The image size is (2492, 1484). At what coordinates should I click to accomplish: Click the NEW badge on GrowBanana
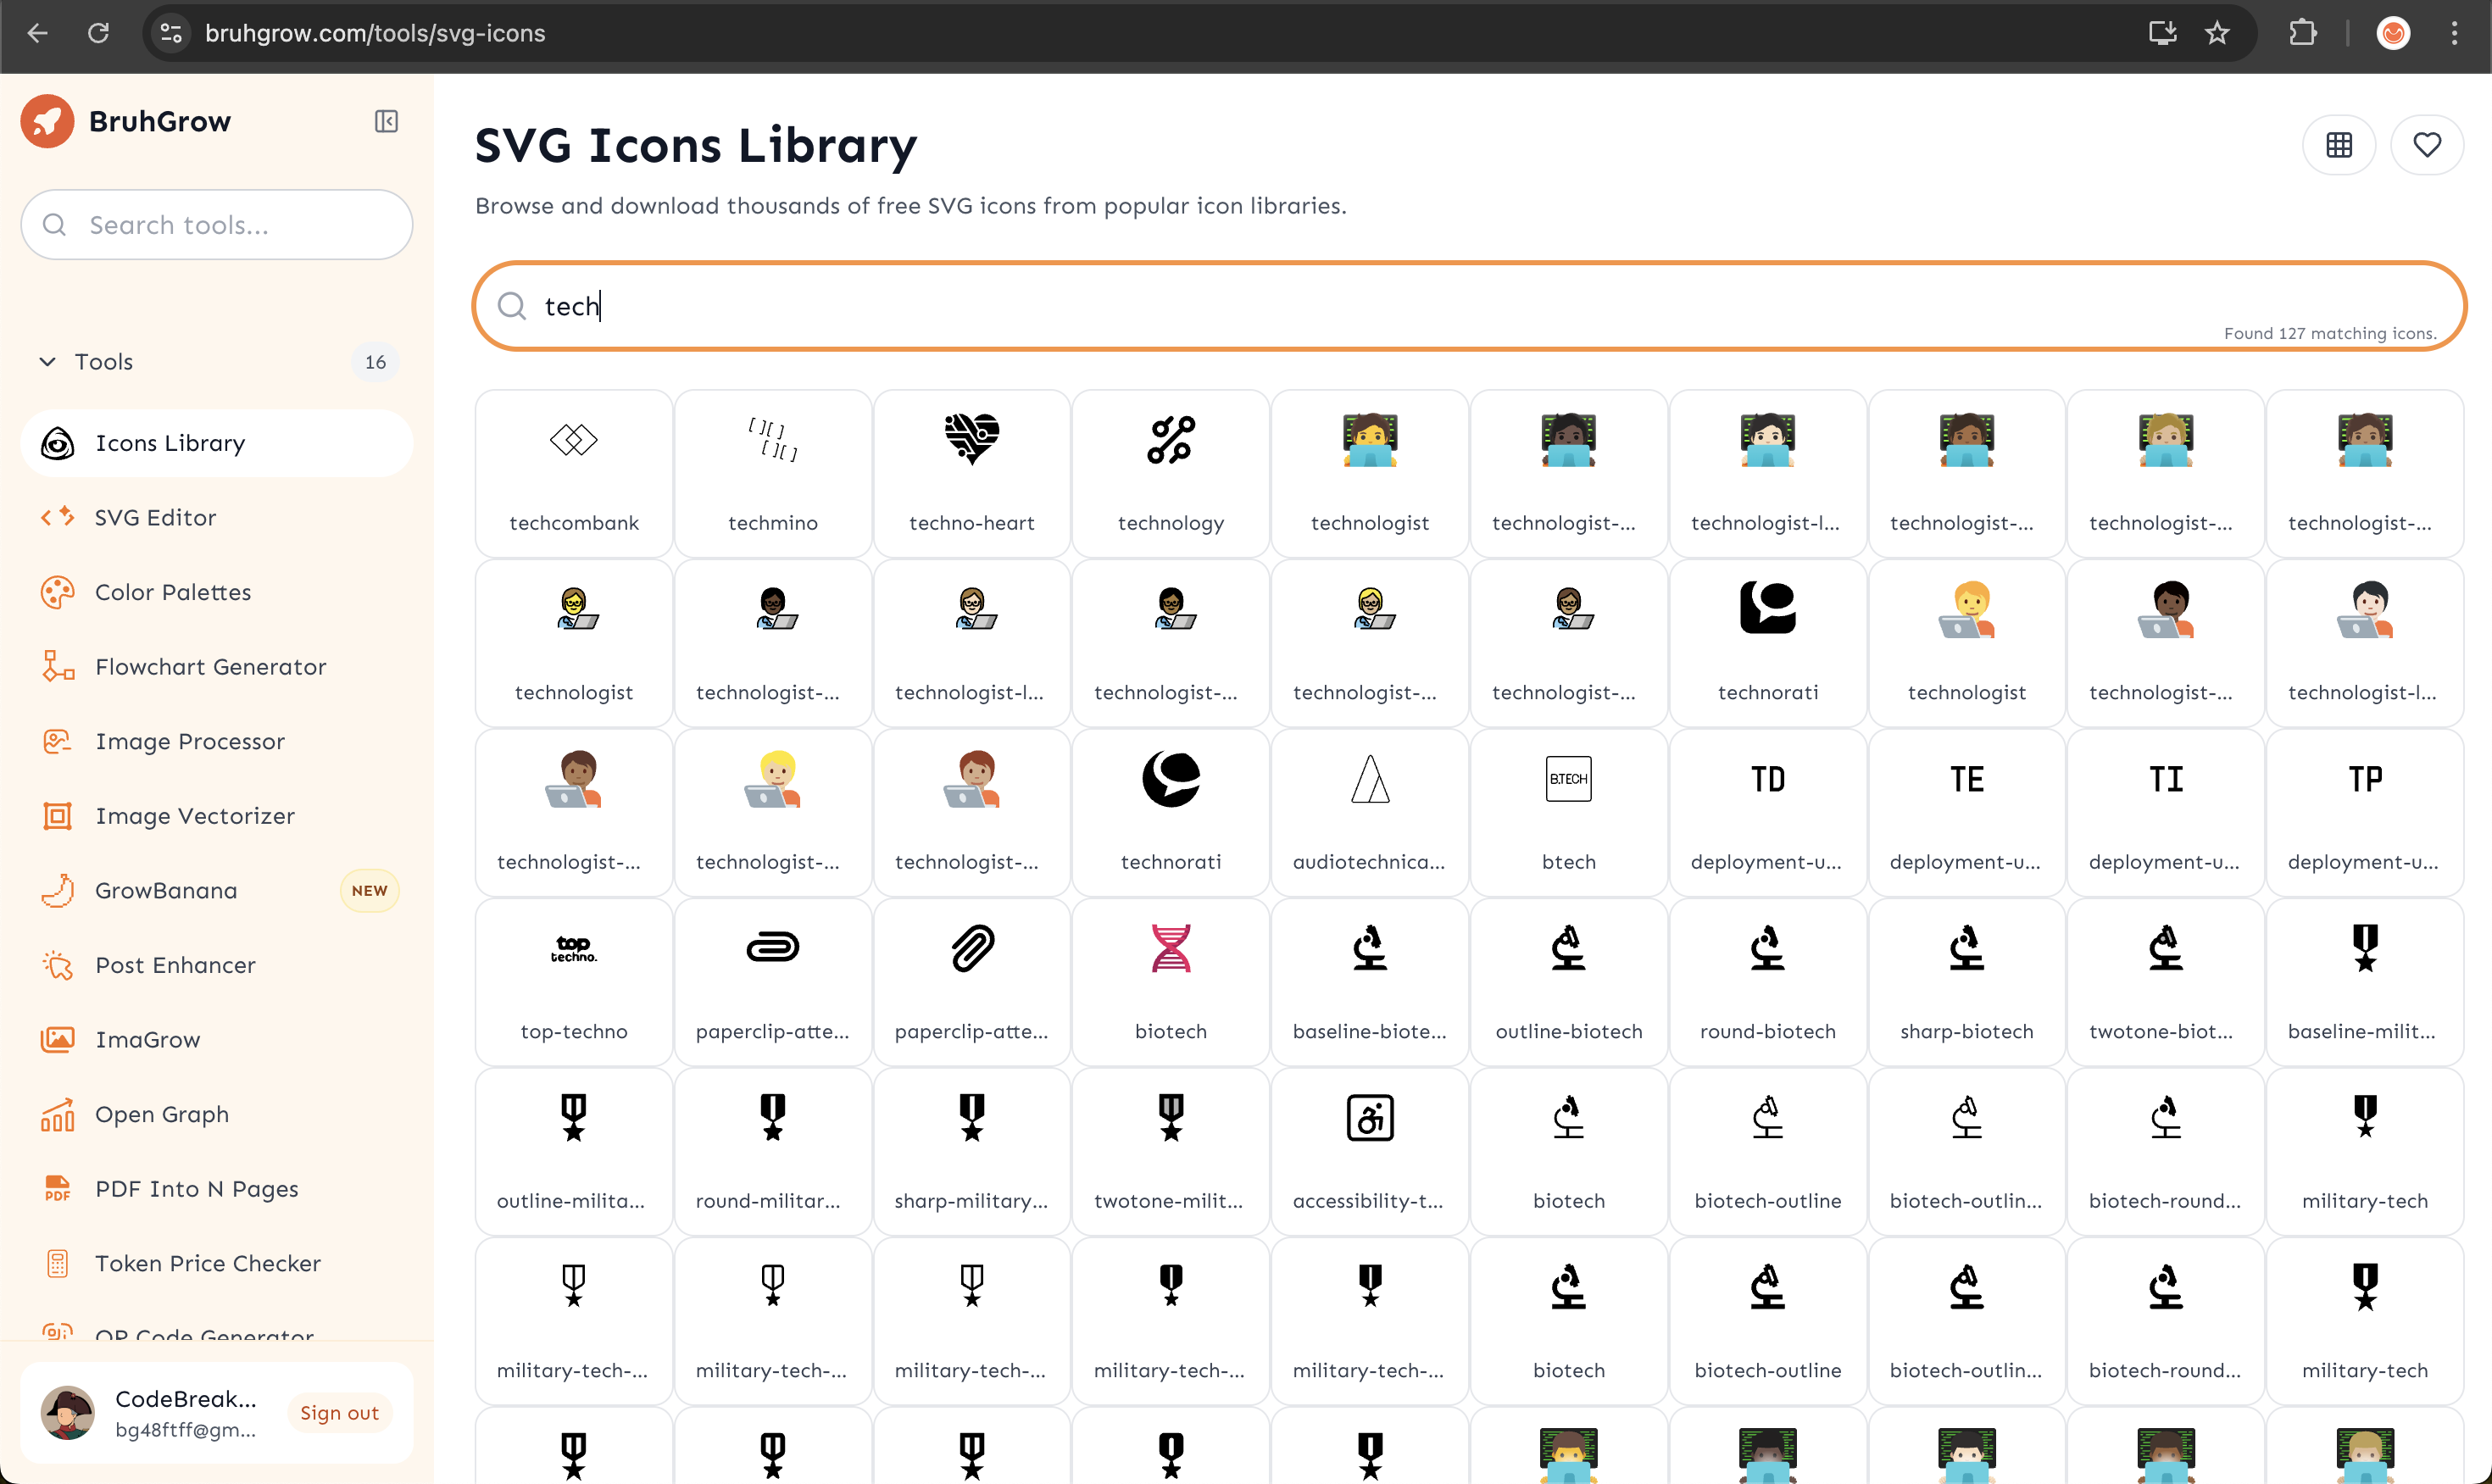(369, 890)
